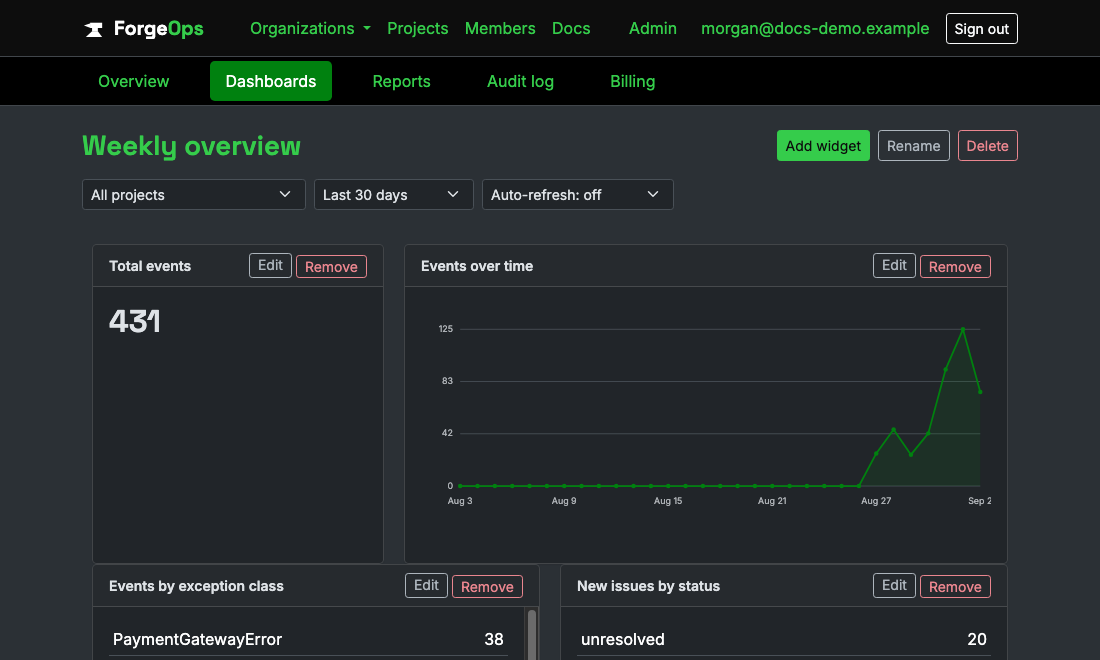Remove the Events by exception class widget
The height and width of the screenshot is (660, 1100).
click(487, 586)
